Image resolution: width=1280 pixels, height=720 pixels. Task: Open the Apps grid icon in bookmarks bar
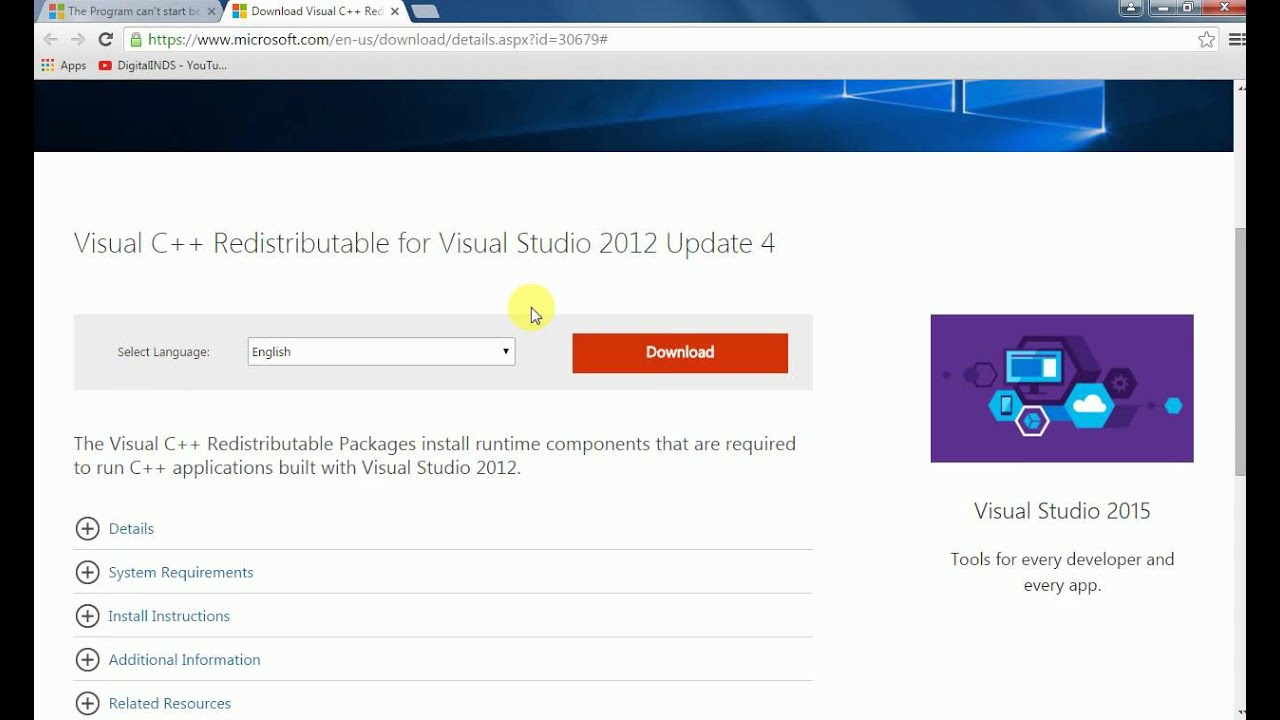click(x=47, y=65)
